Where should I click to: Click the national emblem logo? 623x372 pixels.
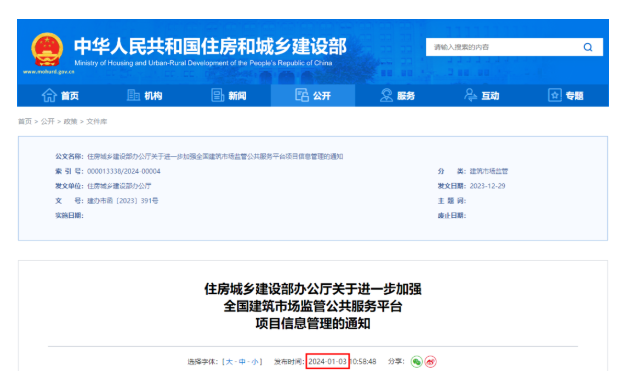[x=47, y=50]
